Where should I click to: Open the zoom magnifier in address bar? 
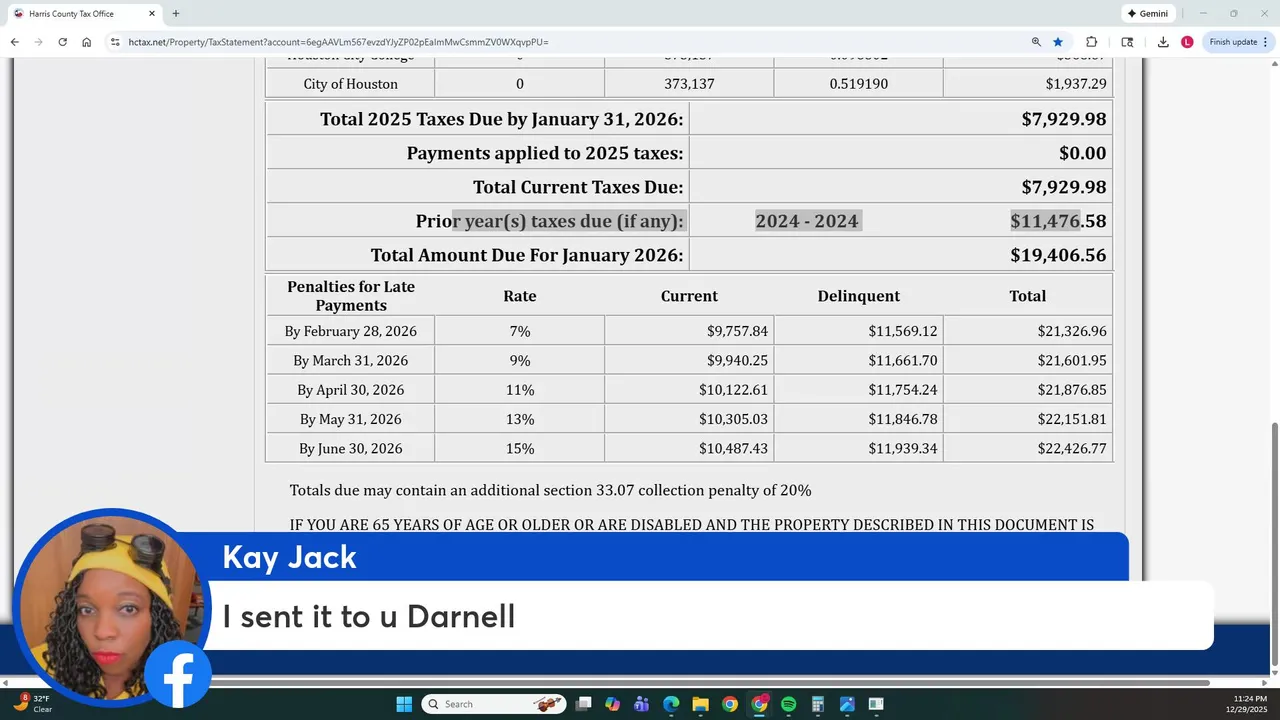[x=1036, y=42]
